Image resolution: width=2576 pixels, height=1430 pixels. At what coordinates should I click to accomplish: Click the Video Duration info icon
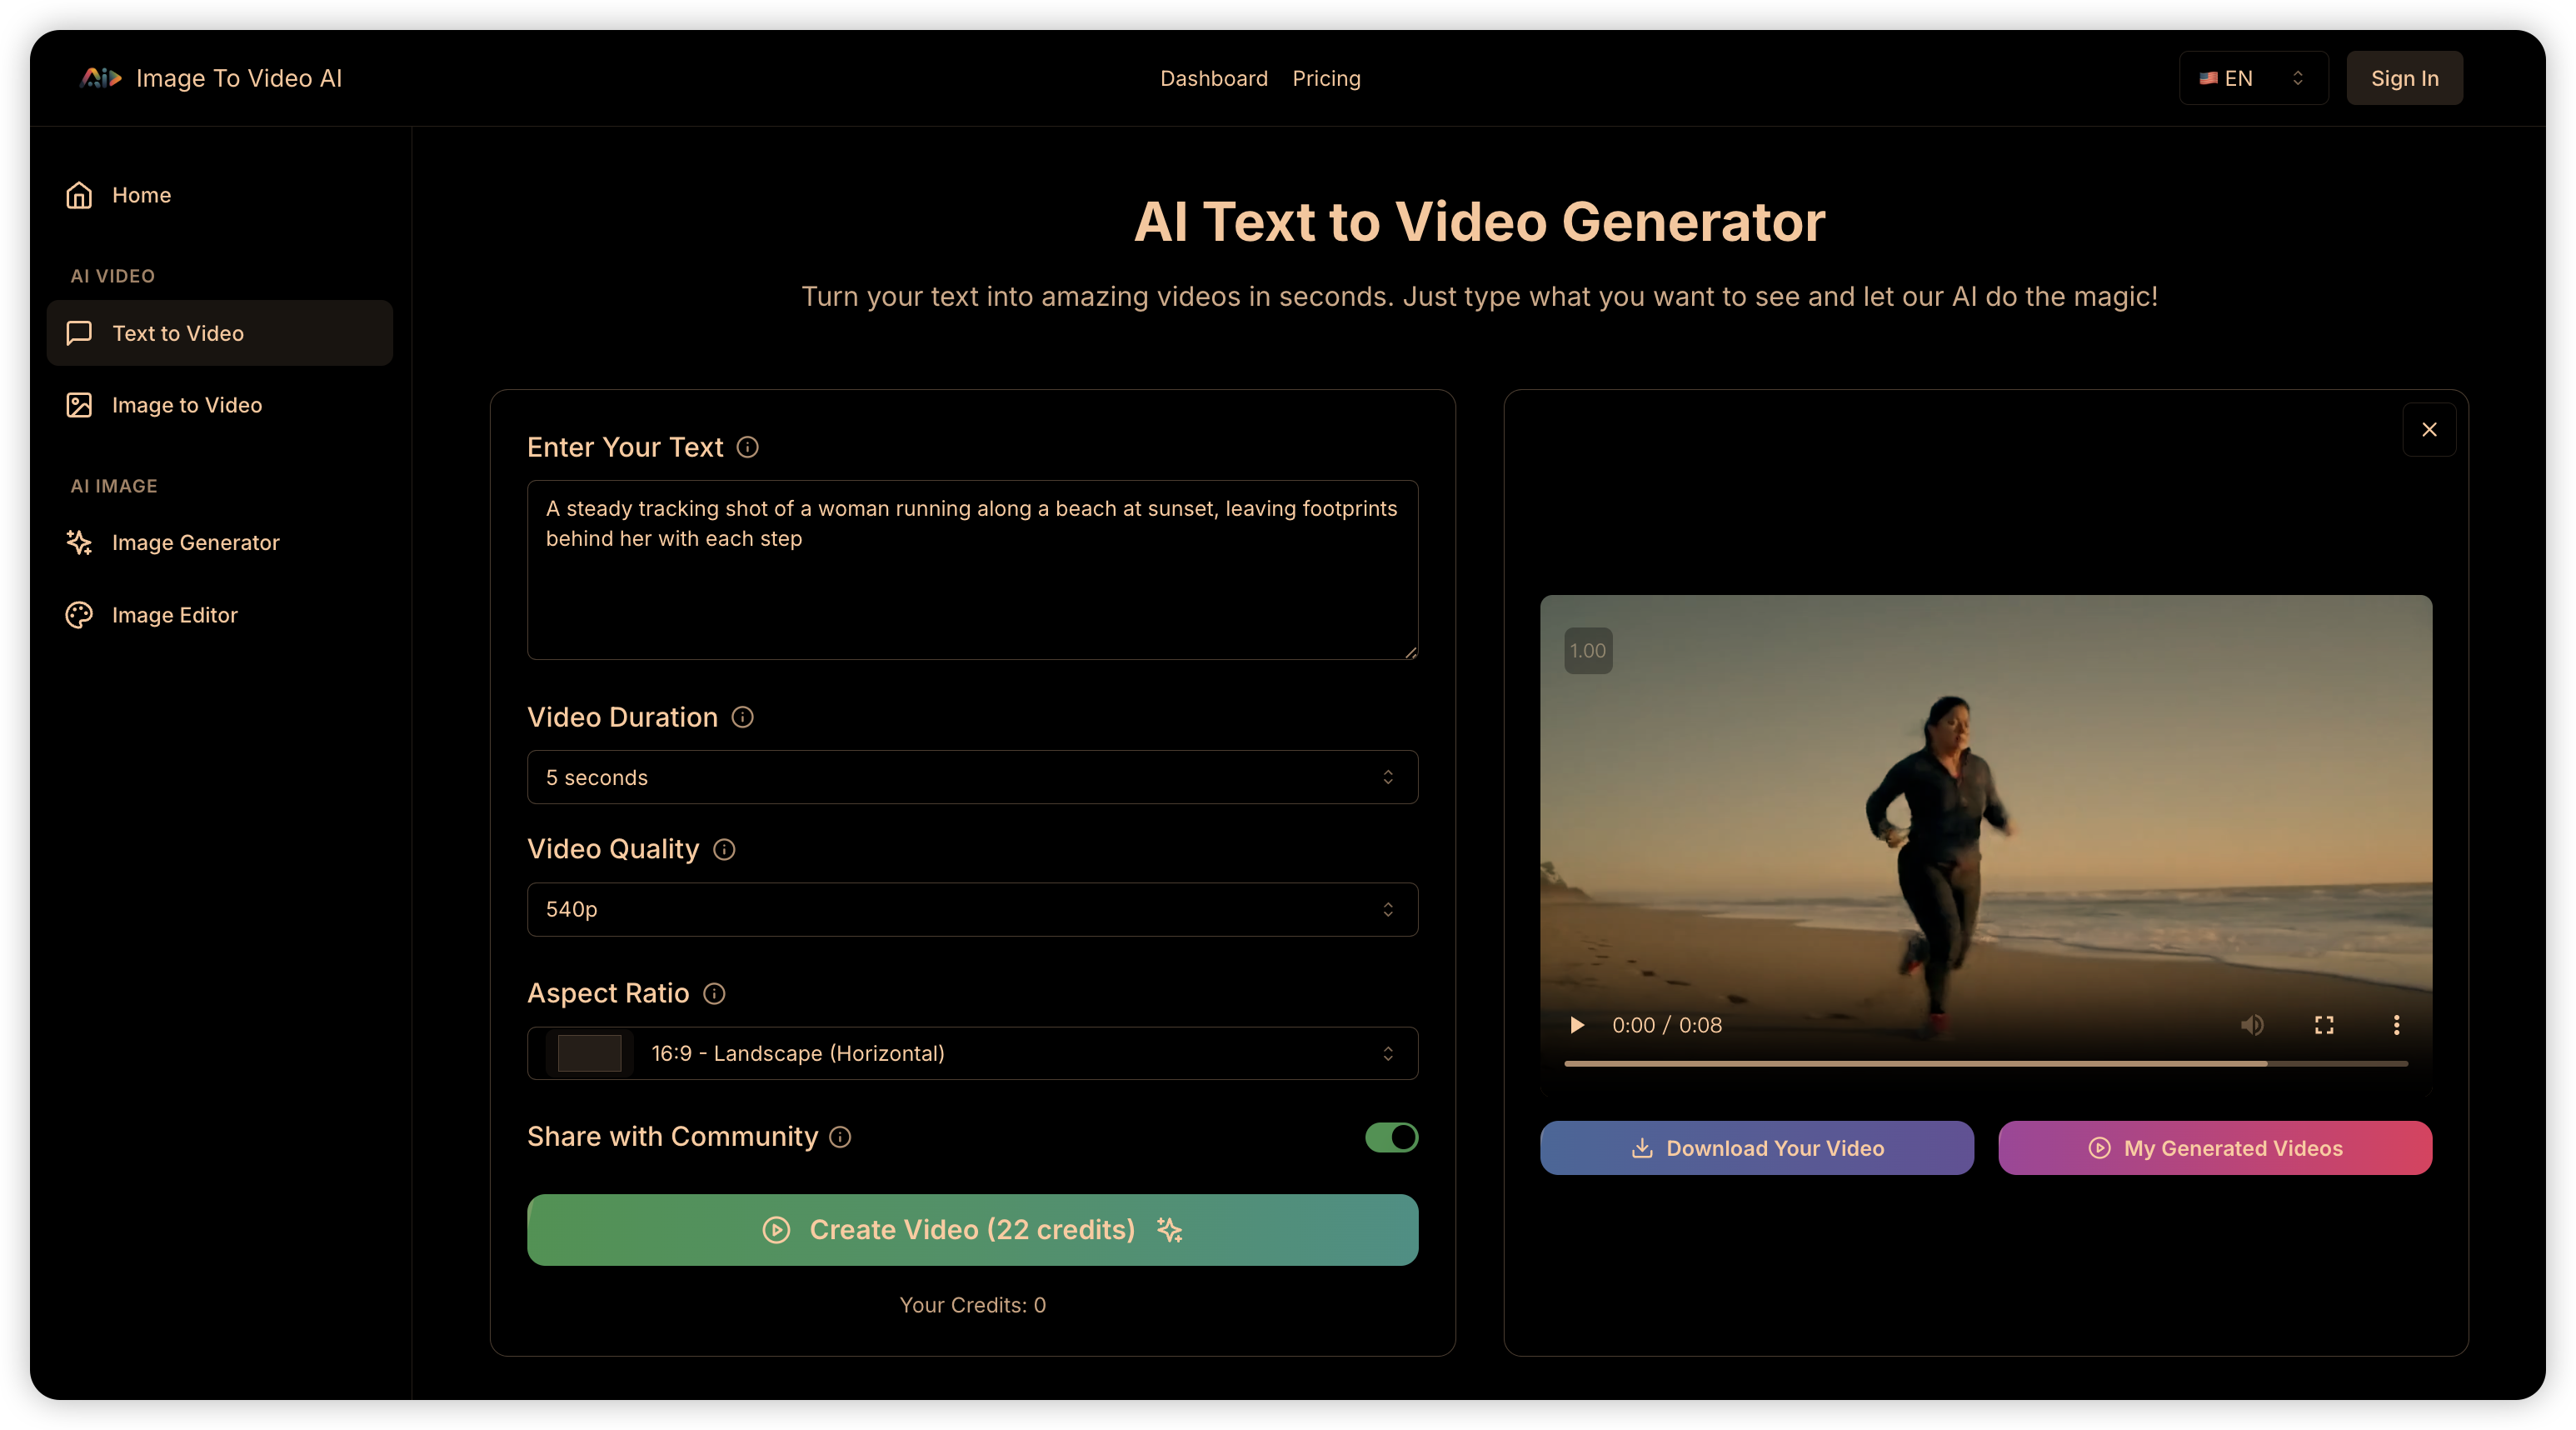click(x=742, y=717)
